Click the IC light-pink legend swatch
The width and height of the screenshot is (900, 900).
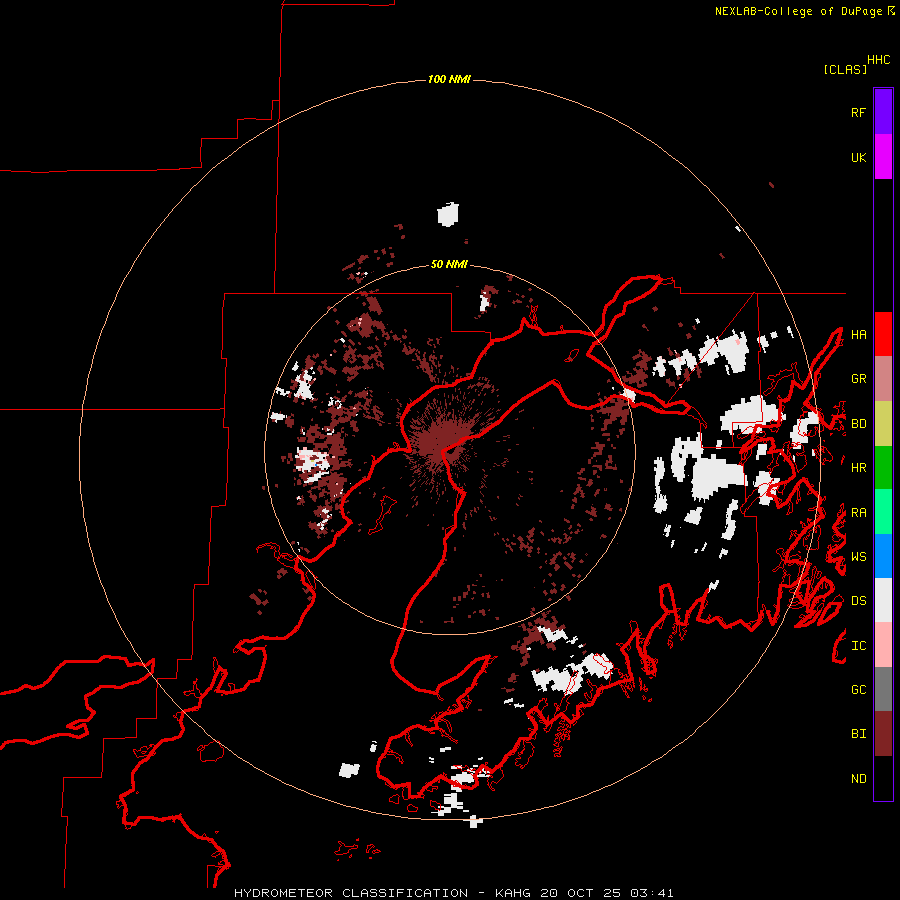pos(883,645)
